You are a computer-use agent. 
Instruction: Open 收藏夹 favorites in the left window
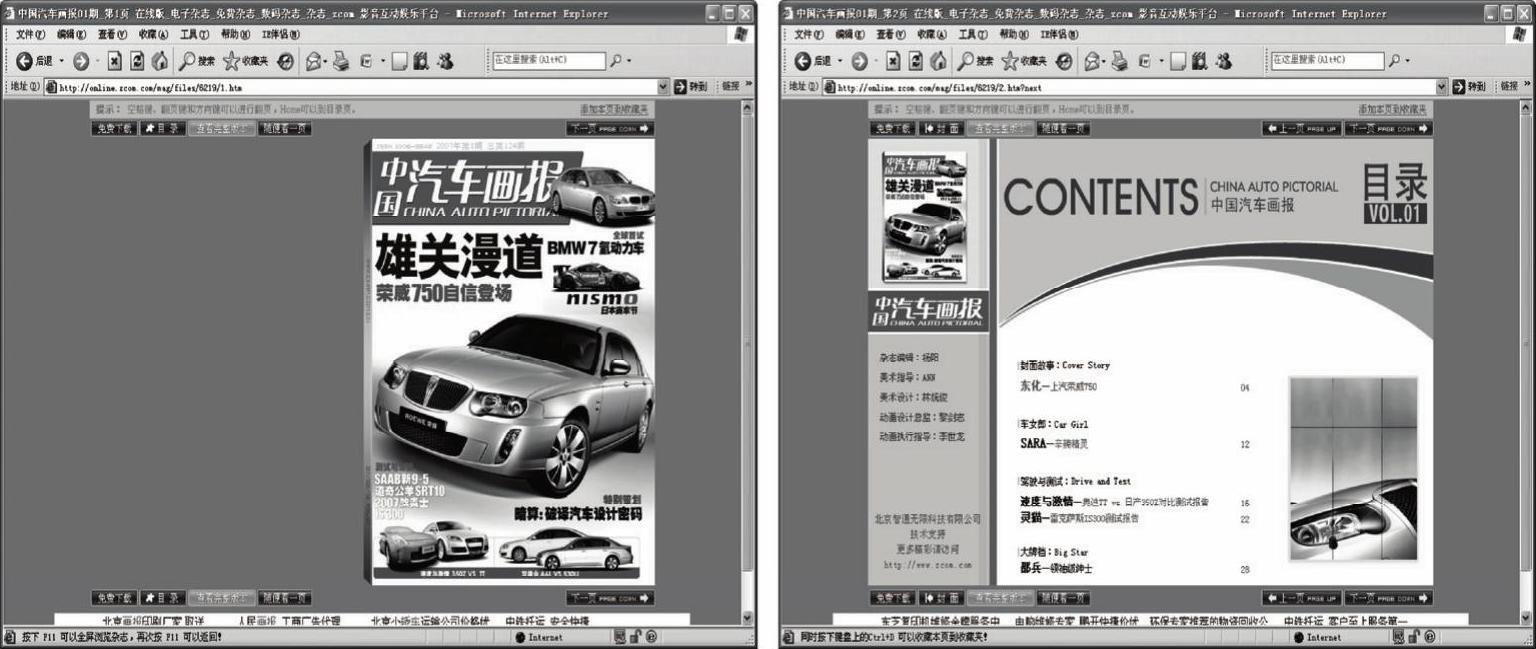[x=245, y=61]
